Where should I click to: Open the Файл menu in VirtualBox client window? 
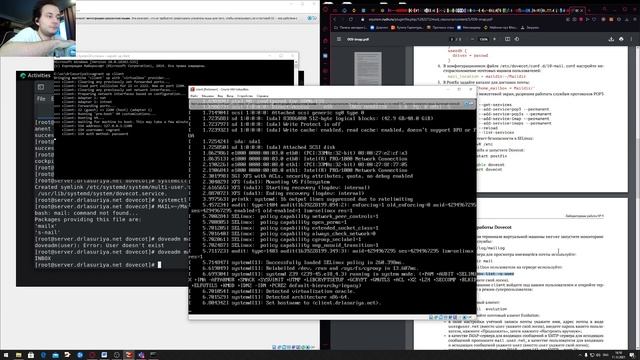[194, 96]
